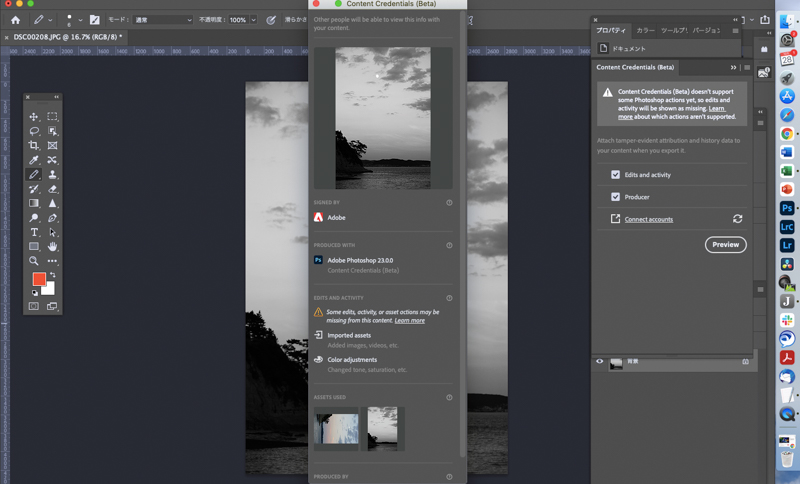Select the Dodge tool
800x484 pixels.
(x=34, y=218)
